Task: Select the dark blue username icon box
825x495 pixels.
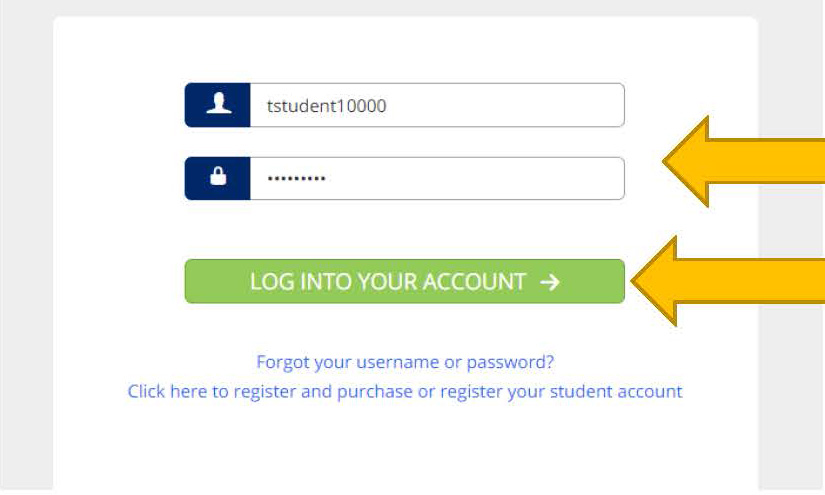Action: click(217, 105)
